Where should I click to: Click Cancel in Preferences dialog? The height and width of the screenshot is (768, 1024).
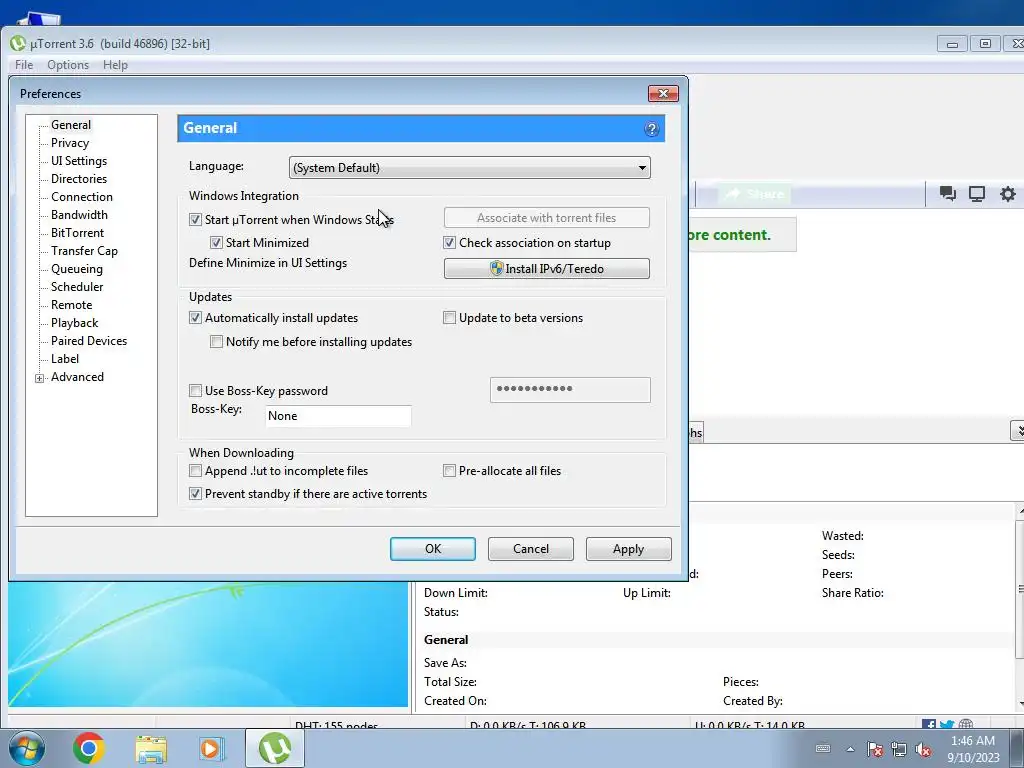tap(530, 549)
